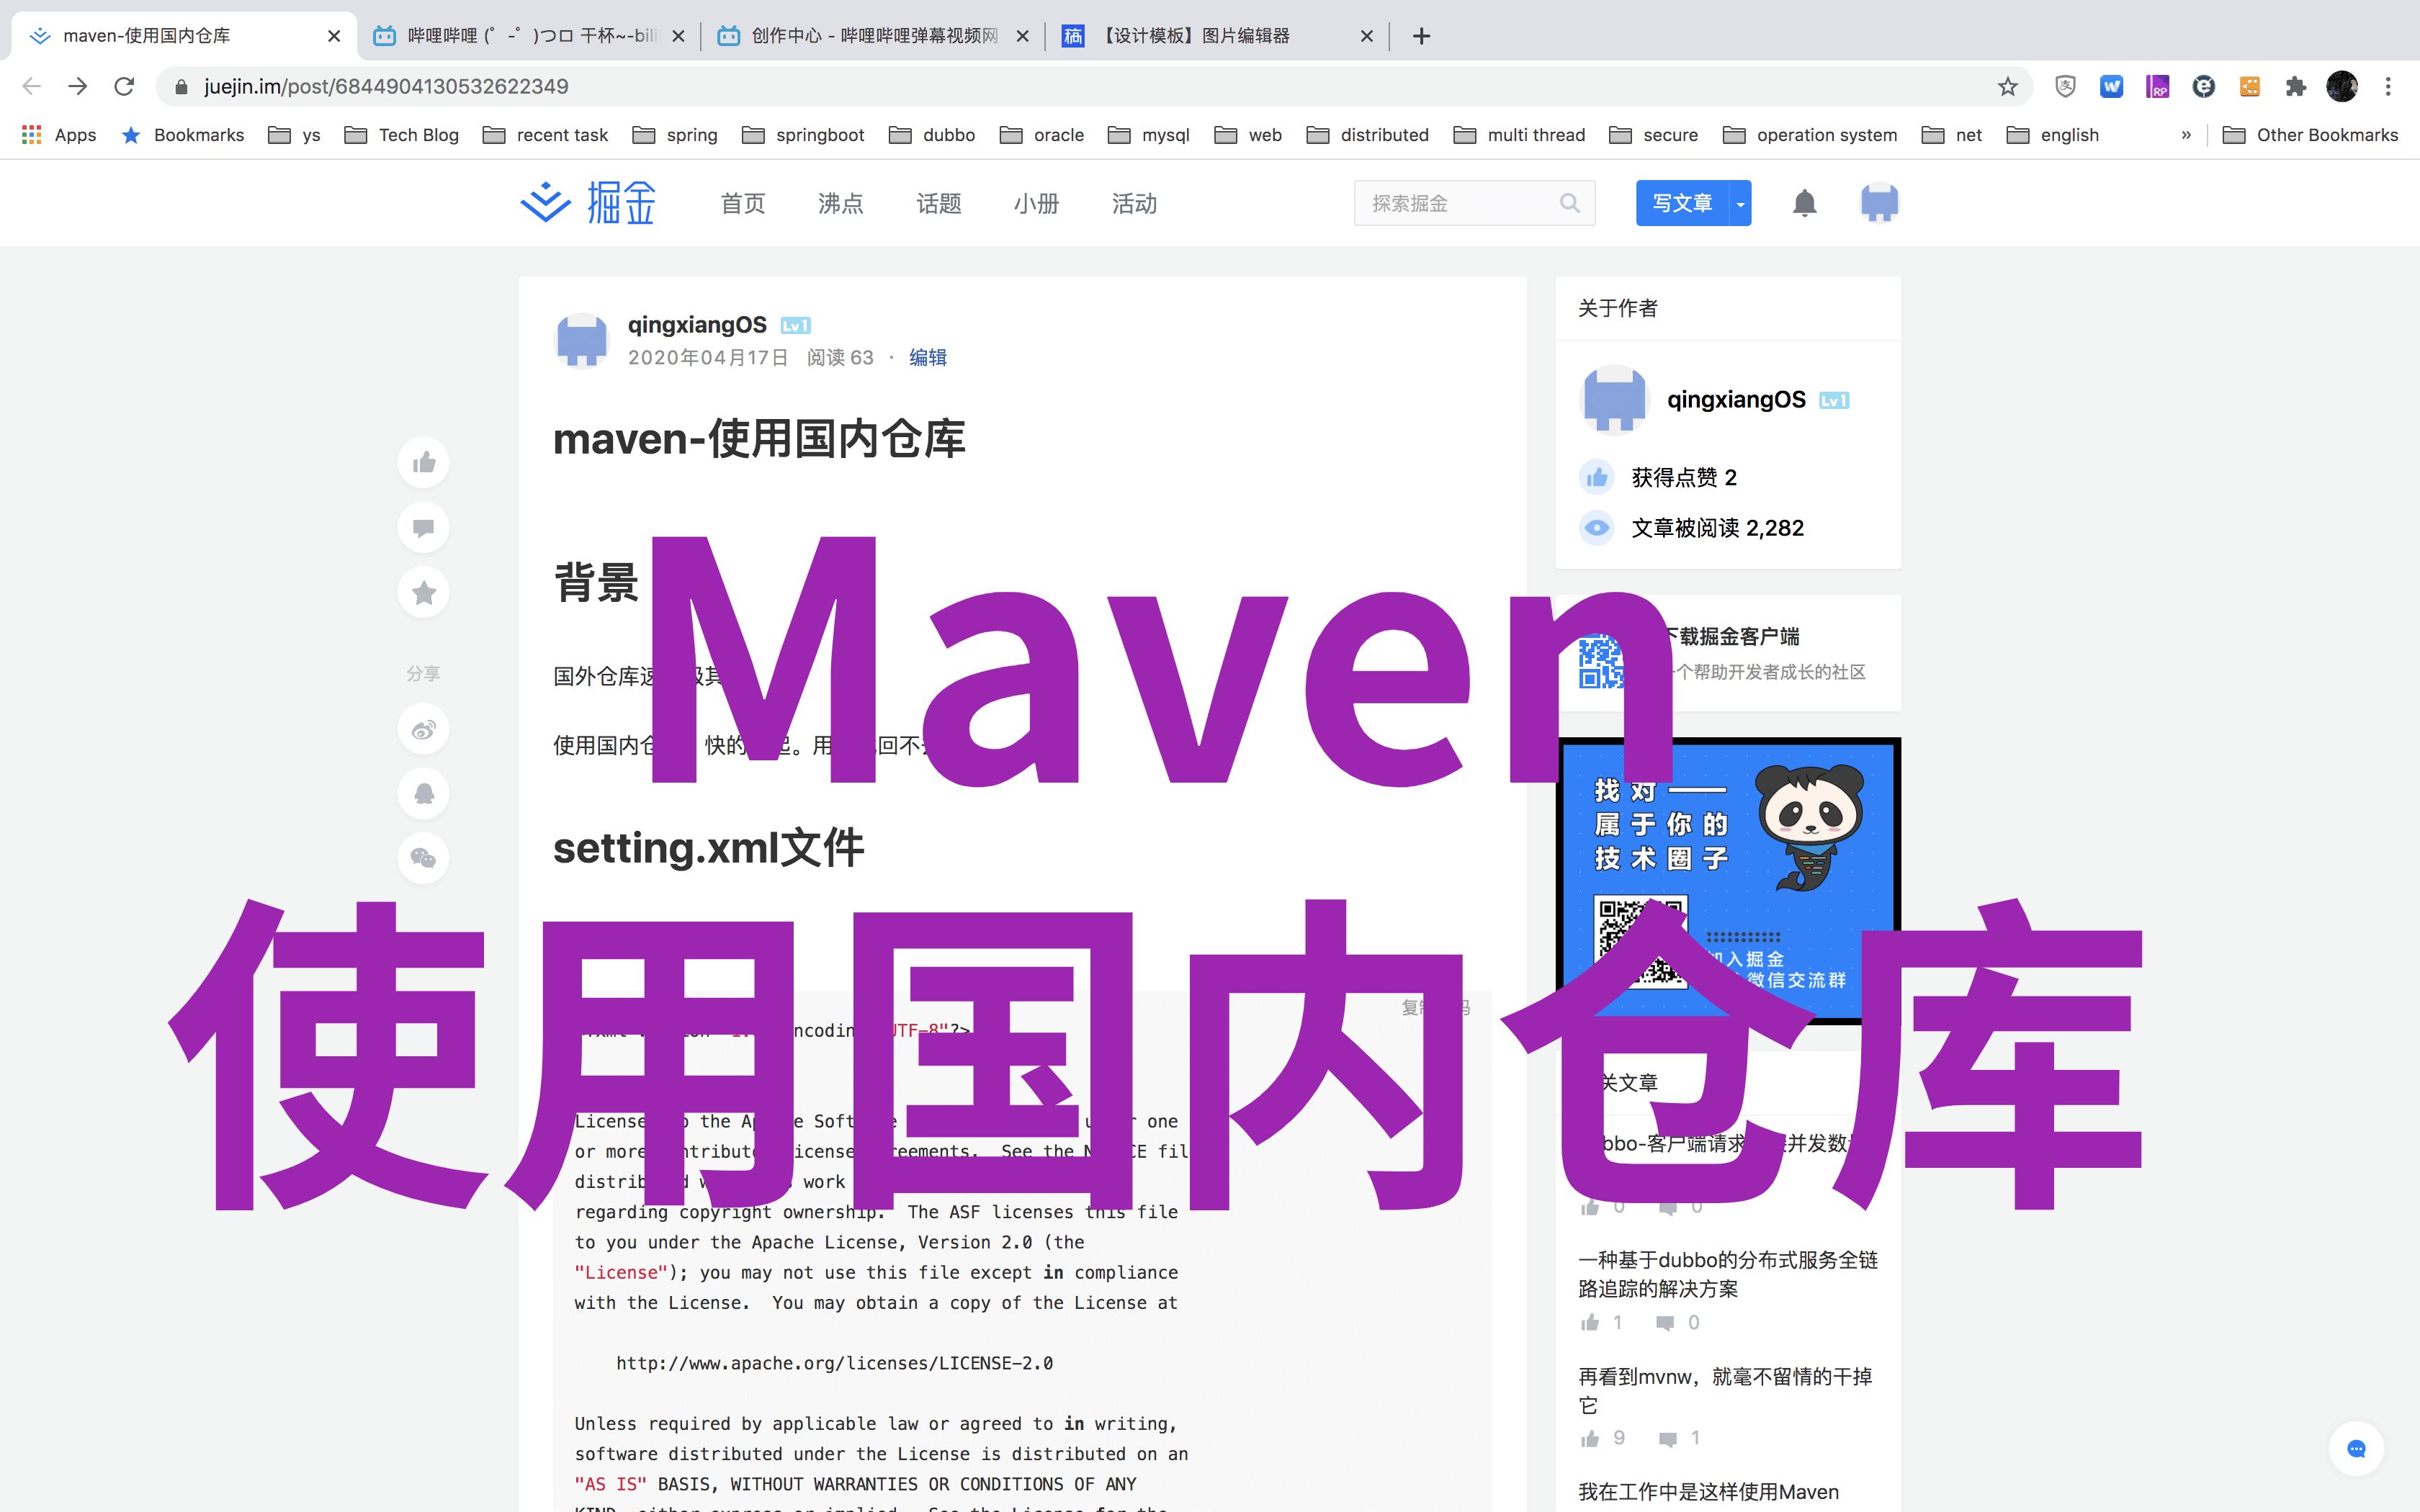
Task: Click the 活动 navigation menu item
Action: click(1134, 202)
